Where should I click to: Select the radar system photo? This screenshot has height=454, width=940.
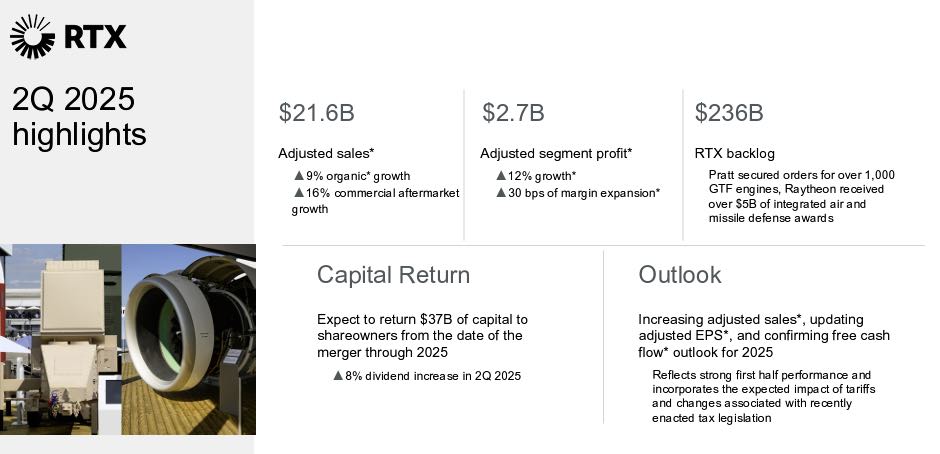pyautogui.click(x=61, y=339)
